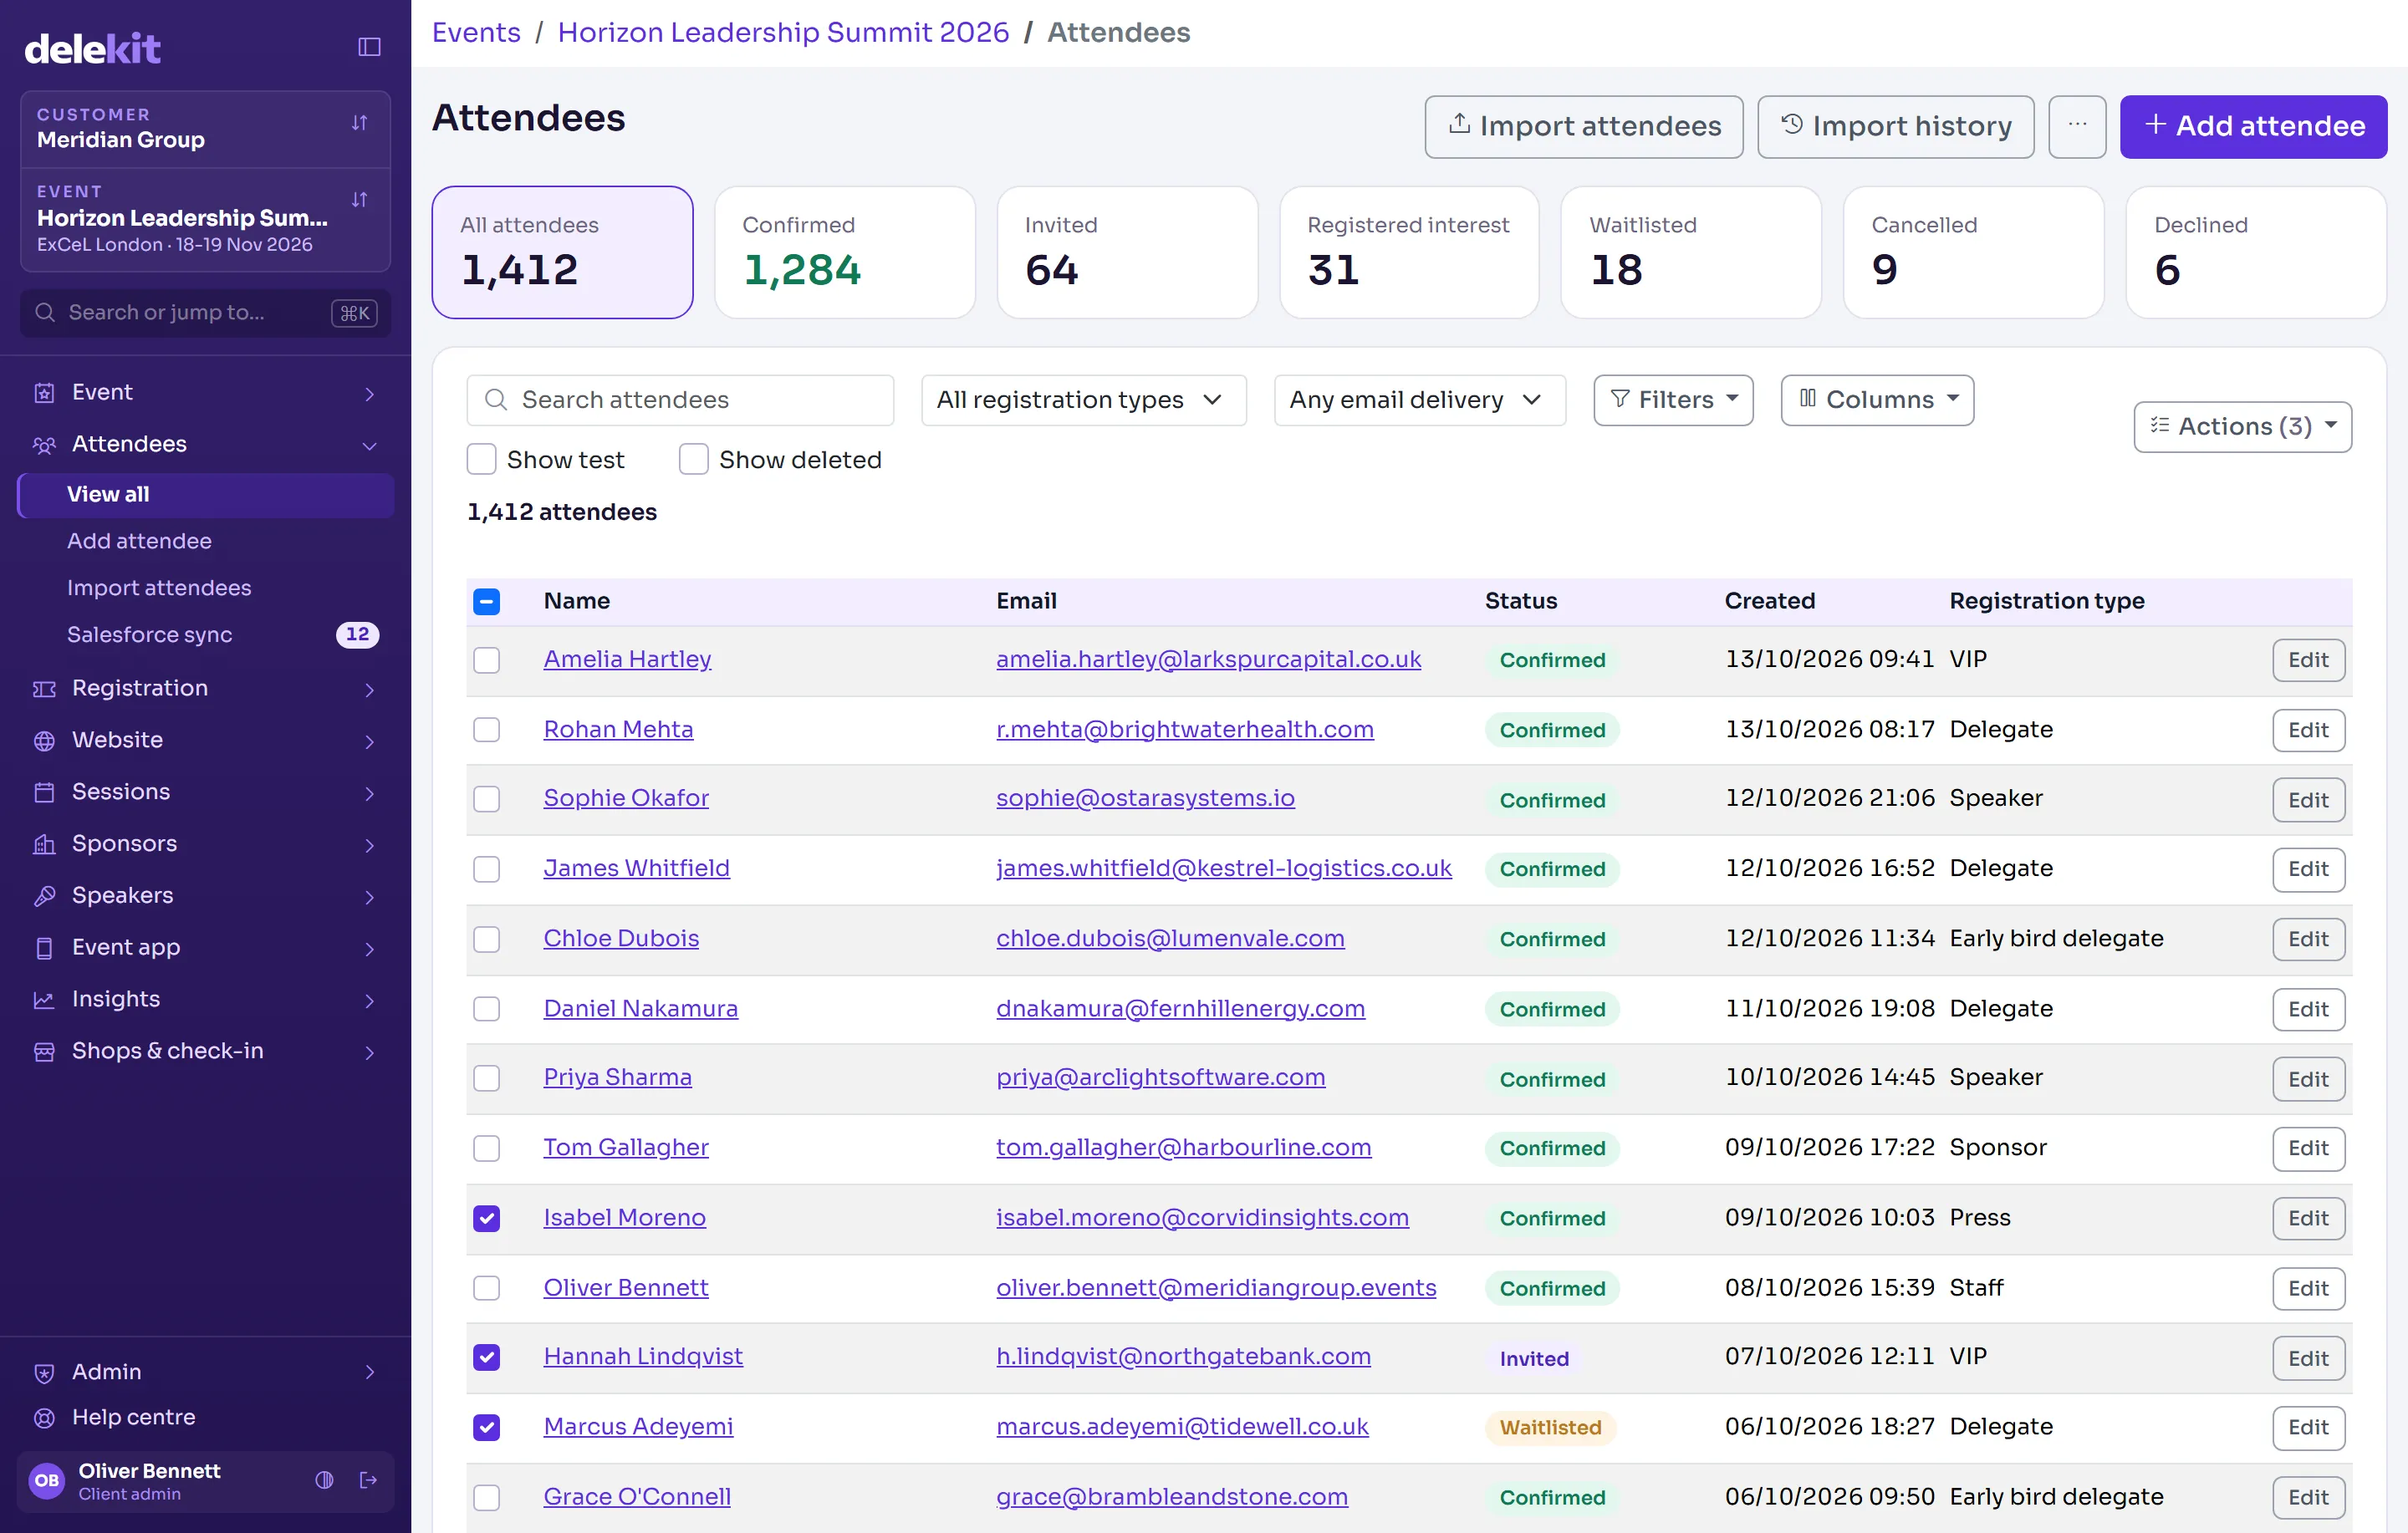This screenshot has width=2408, height=1533.
Task: Filter by Waitlisted status card
Action: point(1691,253)
